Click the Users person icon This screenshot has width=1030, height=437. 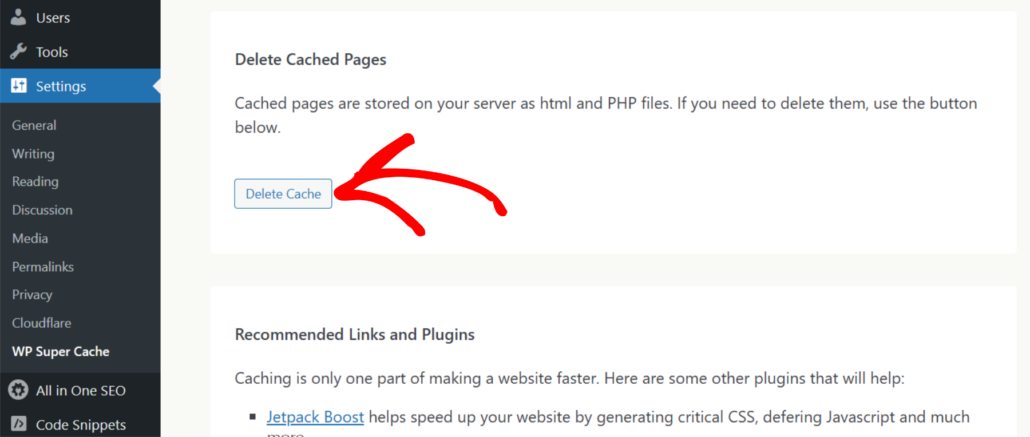19,18
